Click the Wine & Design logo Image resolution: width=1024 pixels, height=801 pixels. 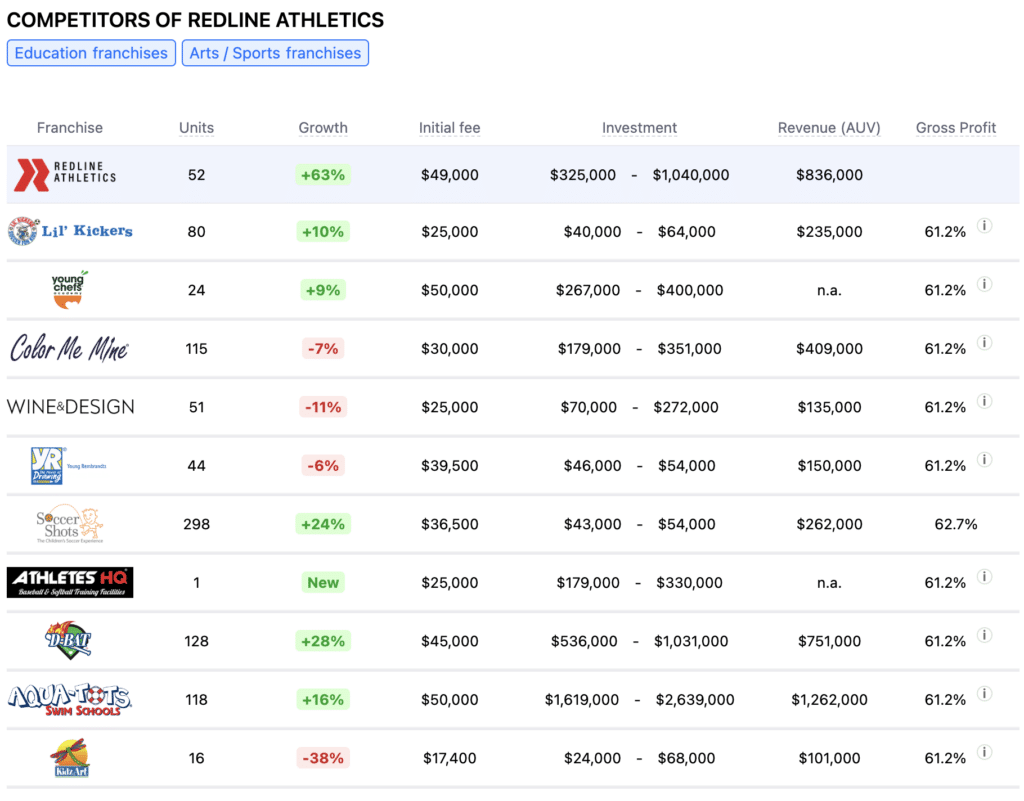71,407
